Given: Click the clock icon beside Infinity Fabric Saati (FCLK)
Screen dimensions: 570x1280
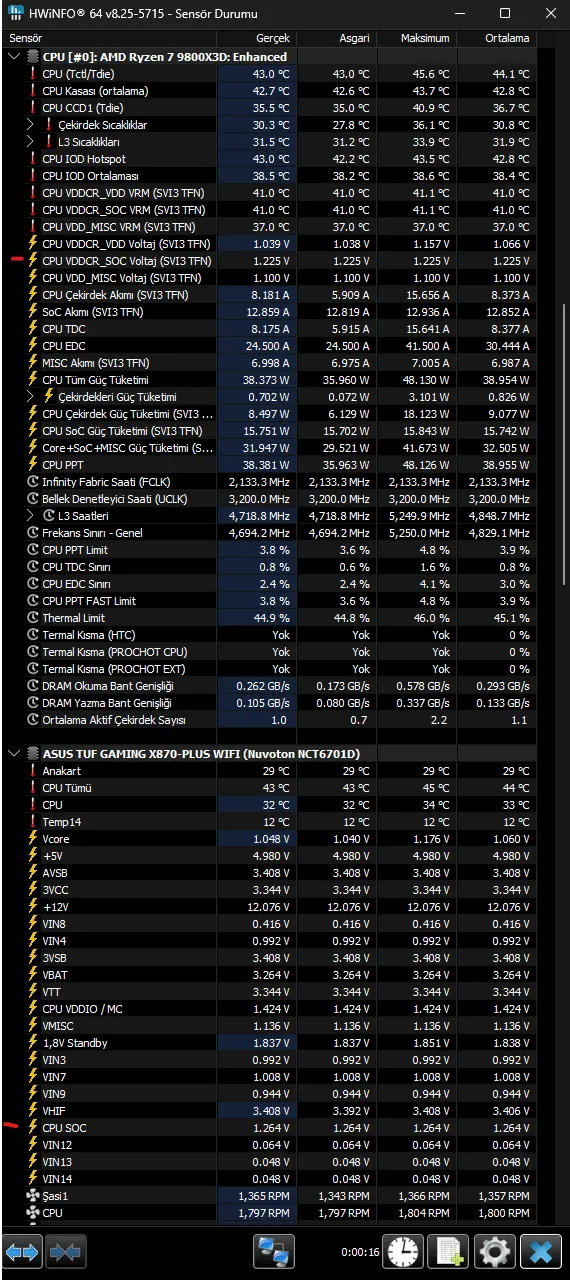Looking at the screenshot, I should [32, 482].
